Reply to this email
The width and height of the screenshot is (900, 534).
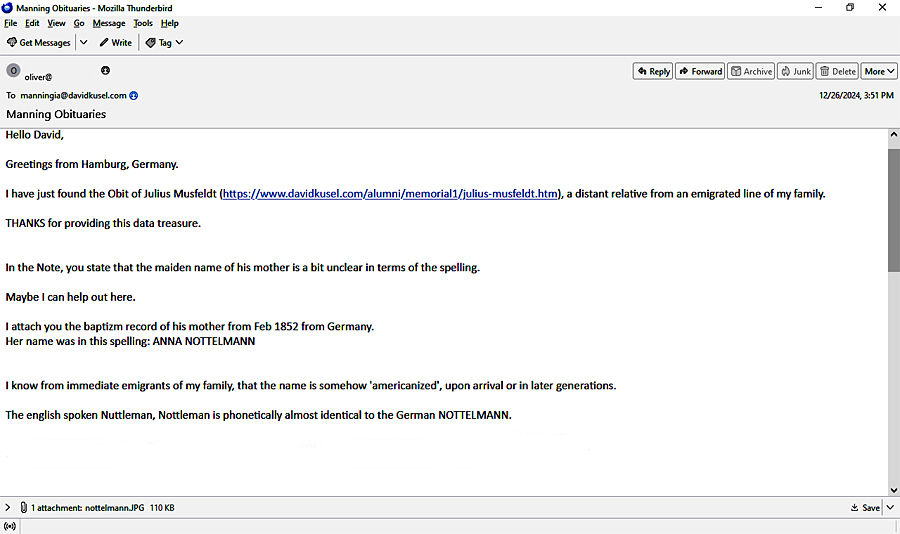(652, 71)
